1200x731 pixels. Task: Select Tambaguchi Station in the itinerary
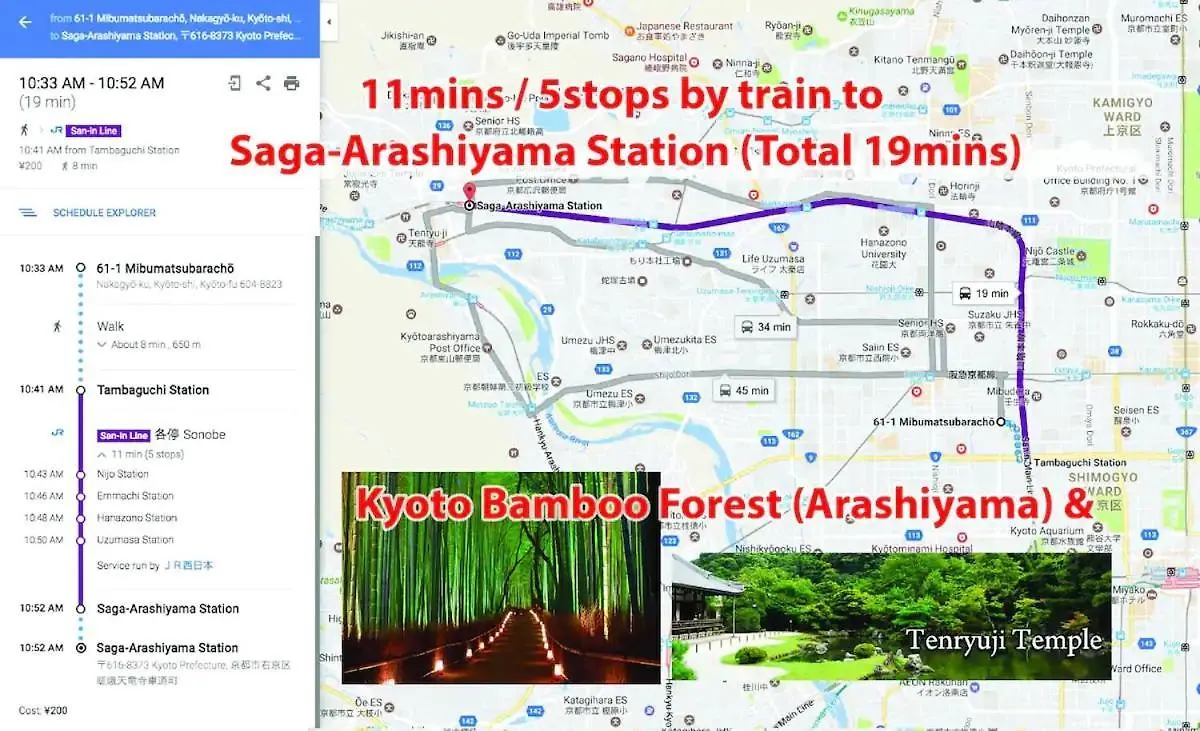click(153, 390)
